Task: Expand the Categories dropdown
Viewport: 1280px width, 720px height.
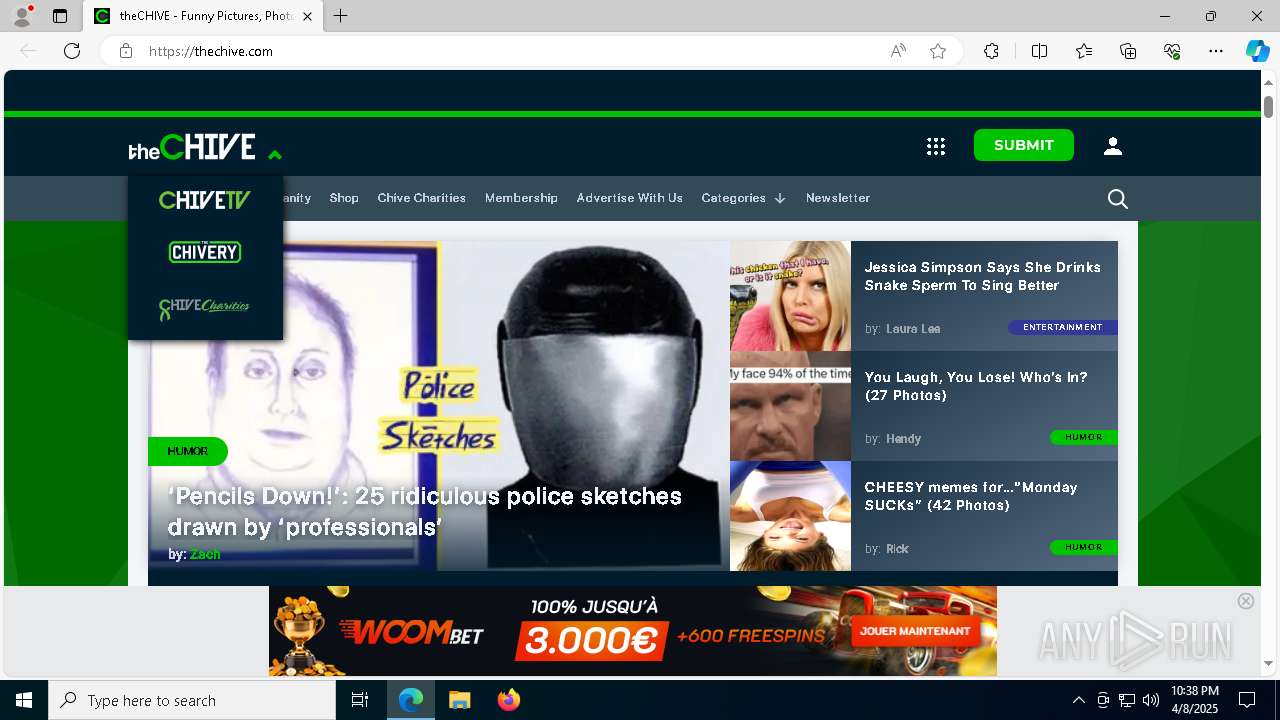Action: click(x=743, y=198)
